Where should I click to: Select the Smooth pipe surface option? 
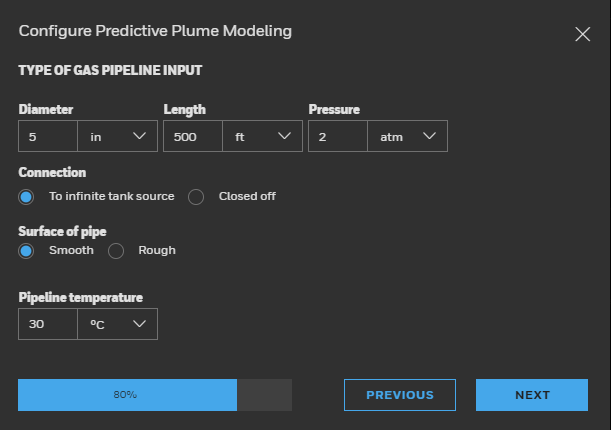tap(27, 250)
